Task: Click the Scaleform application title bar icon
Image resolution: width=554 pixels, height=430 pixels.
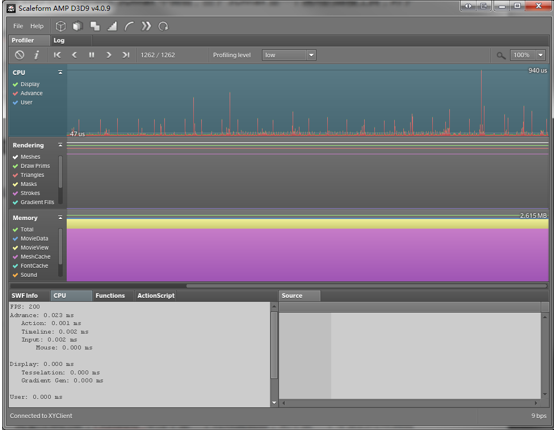Action: (x=11, y=8)
